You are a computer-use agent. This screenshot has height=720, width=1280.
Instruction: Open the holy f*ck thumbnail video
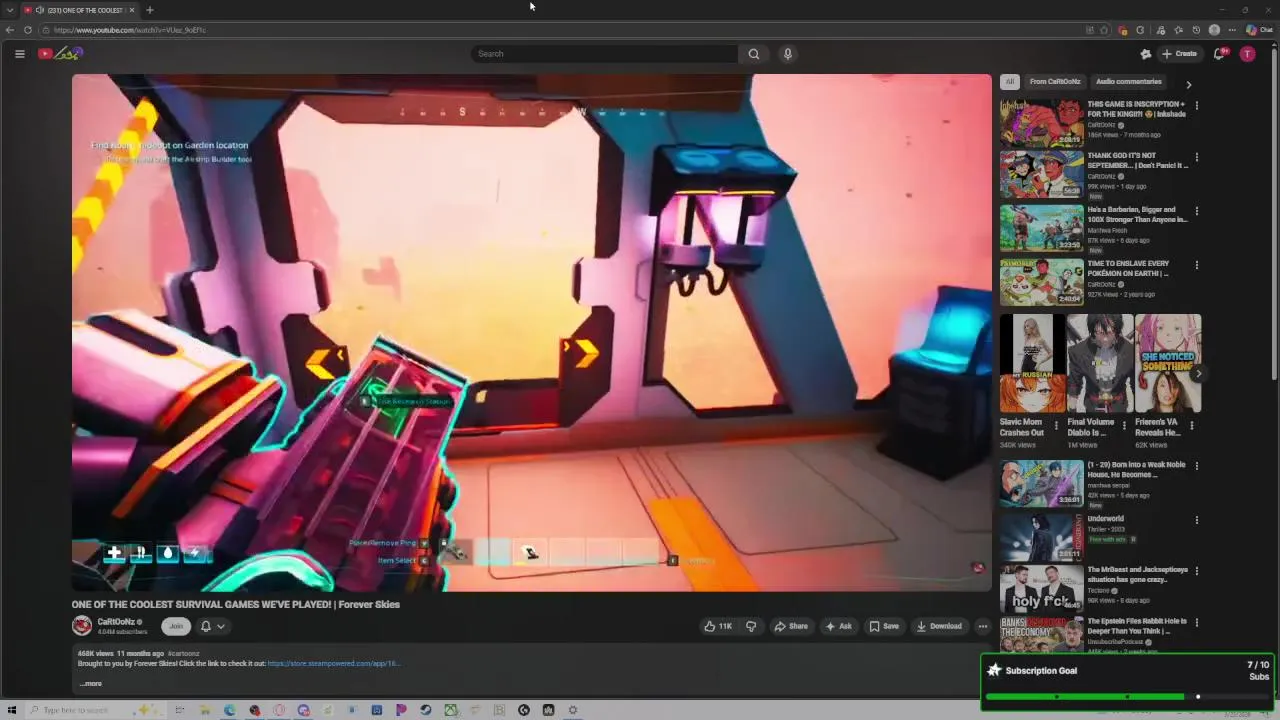1041,588
